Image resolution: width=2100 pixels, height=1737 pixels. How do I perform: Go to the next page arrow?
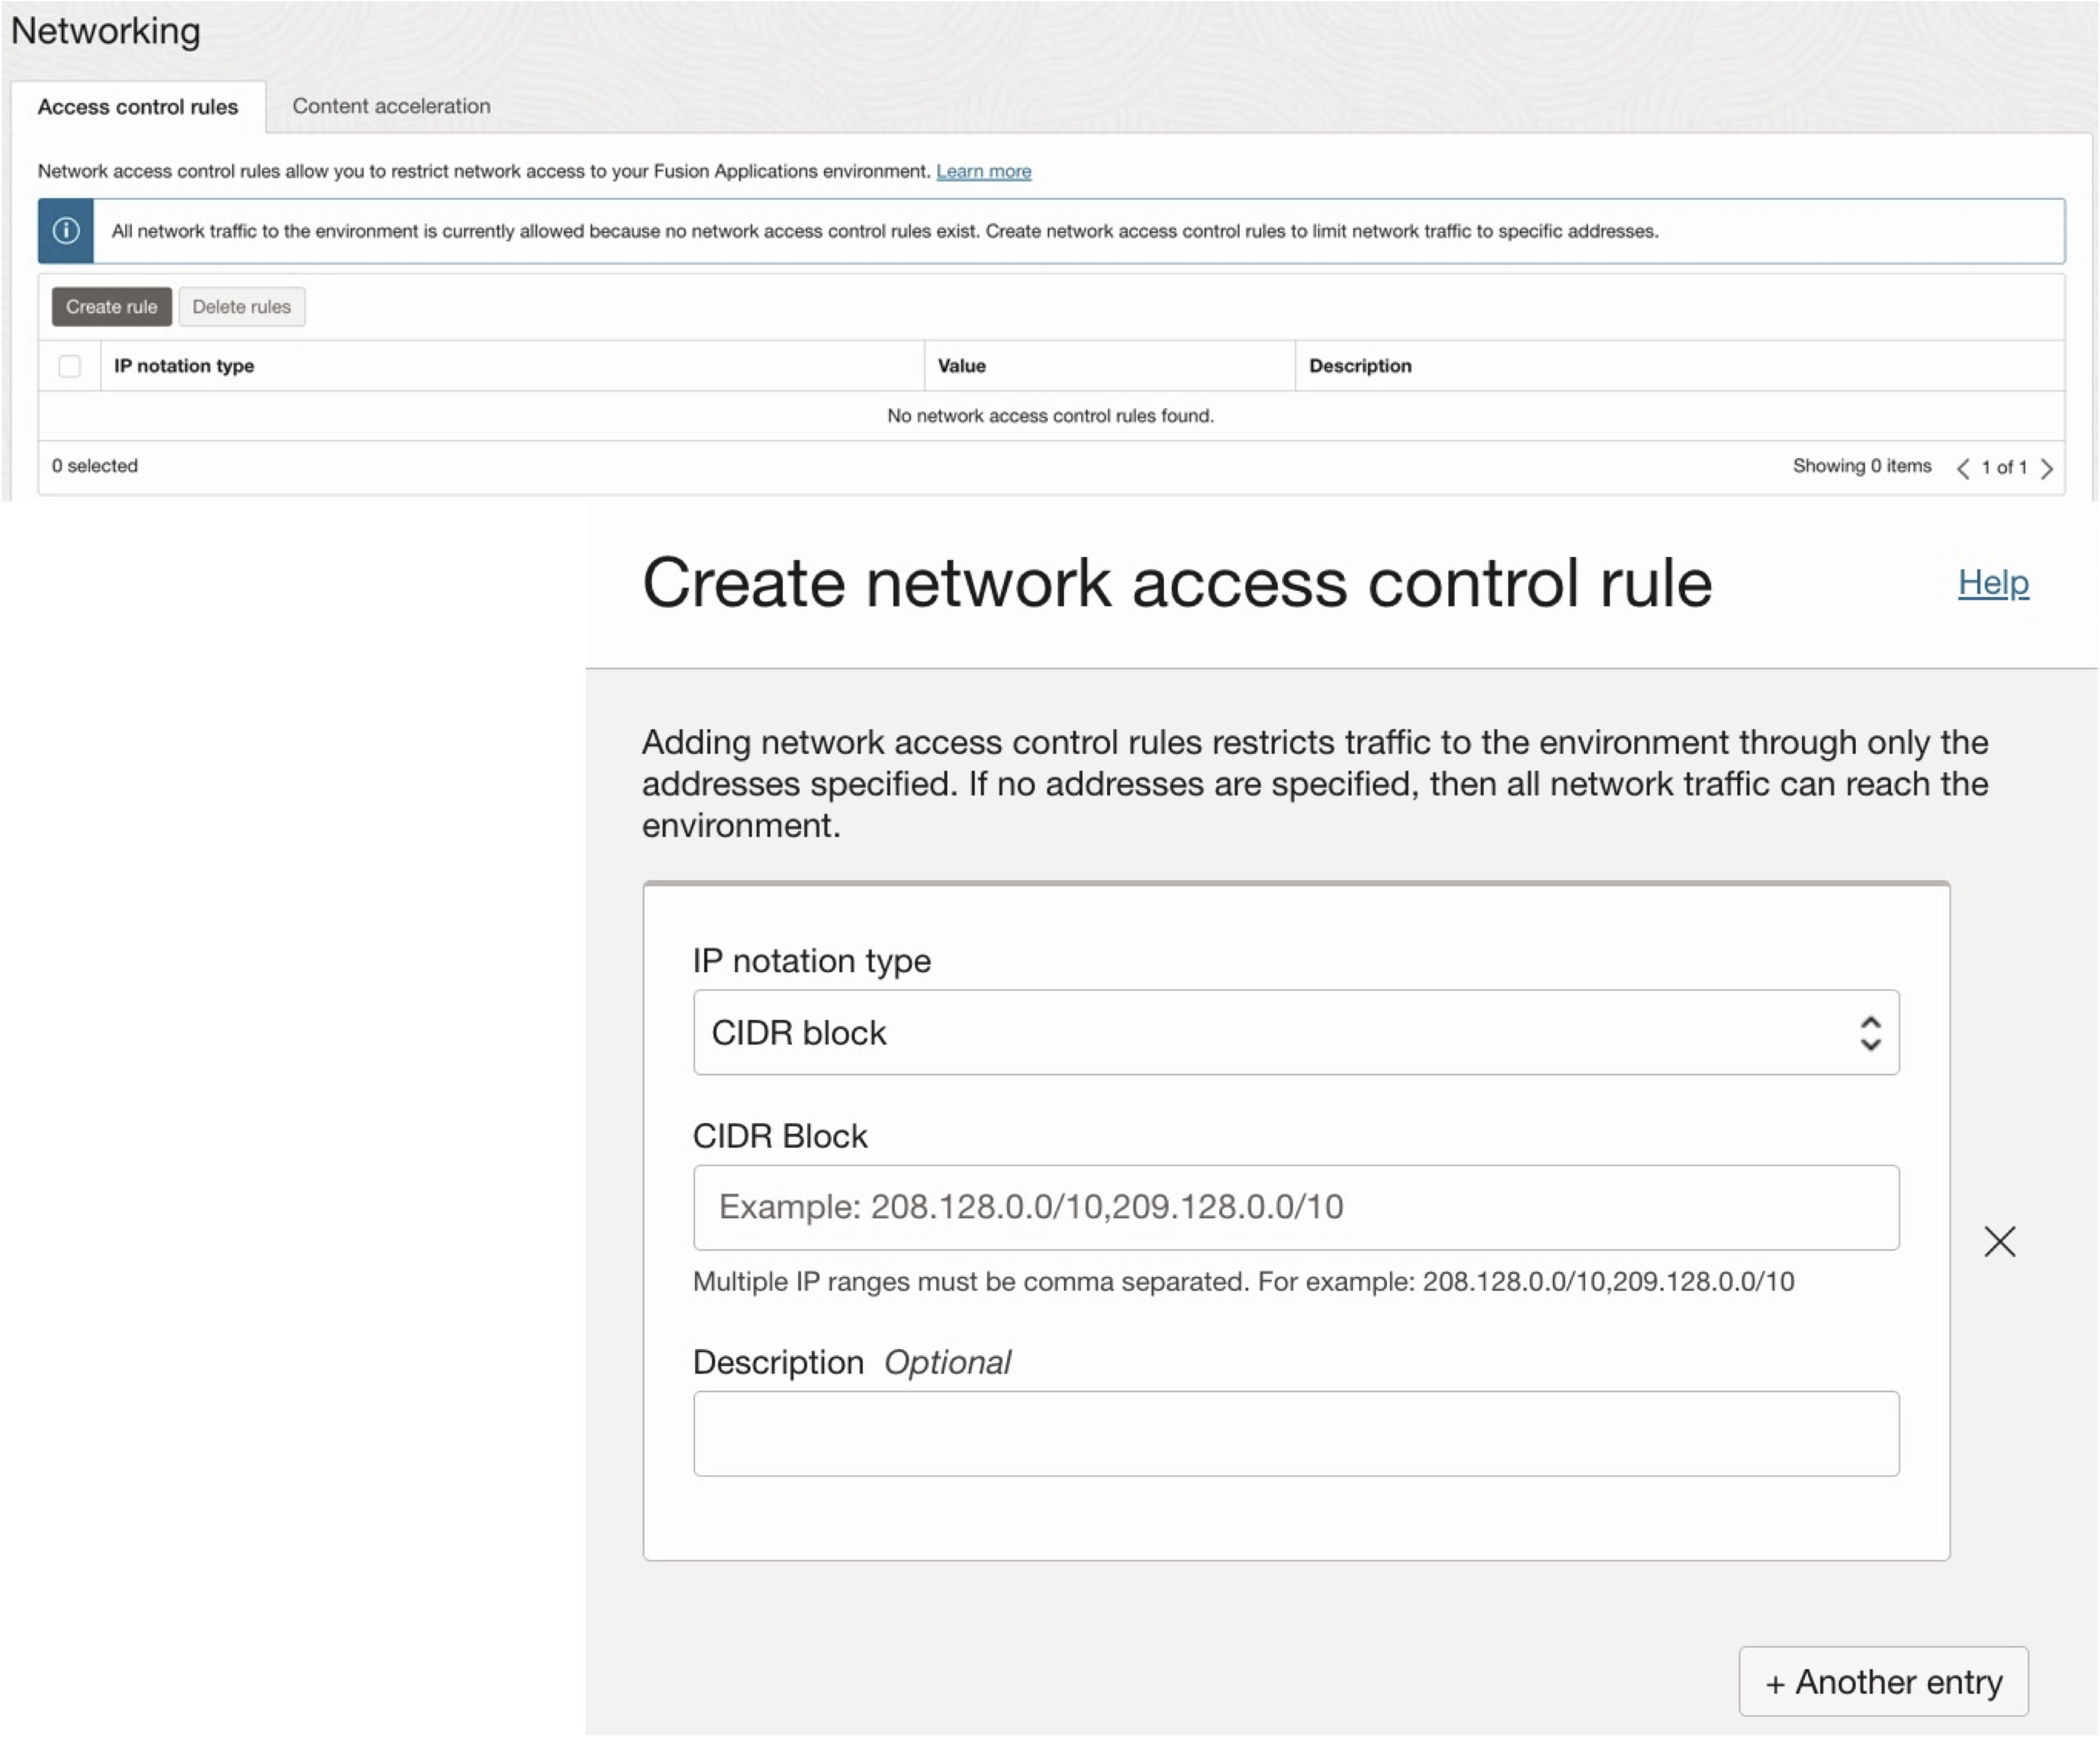[x=2046, y=468]
